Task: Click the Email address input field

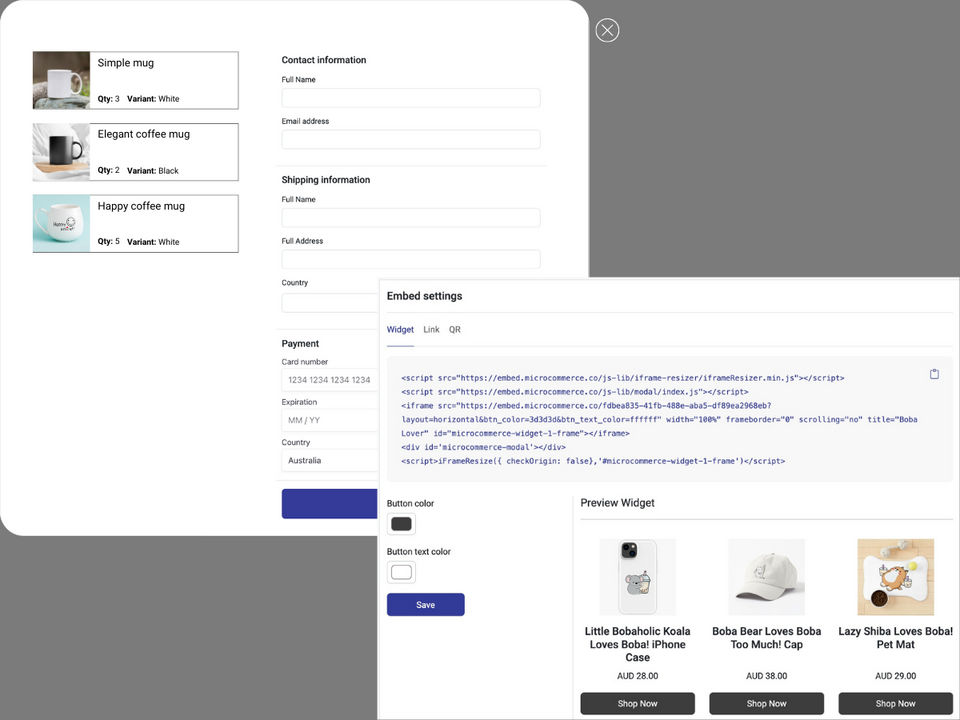Action: (410, 140)
